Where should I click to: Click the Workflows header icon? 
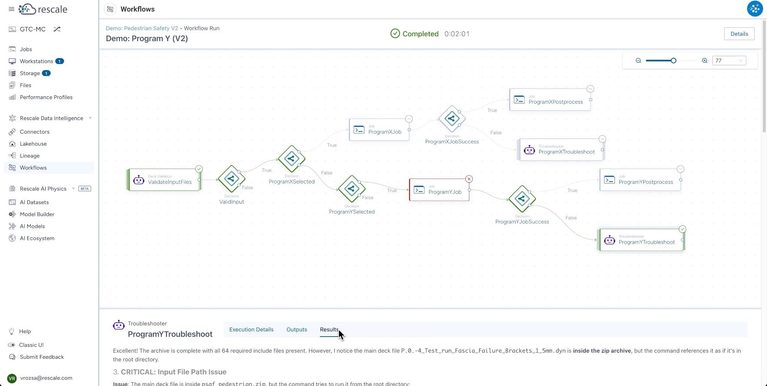pyautogui.click(x=111, y=9)
